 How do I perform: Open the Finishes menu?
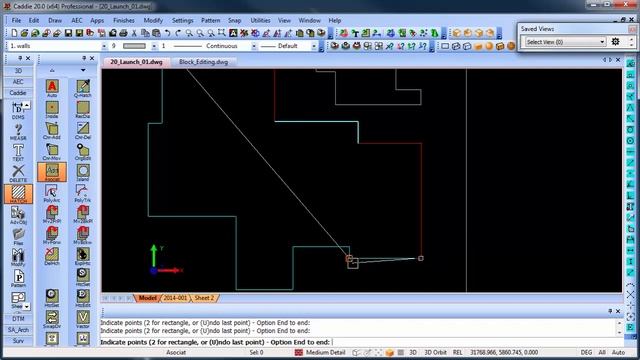(x=124, y=20)
